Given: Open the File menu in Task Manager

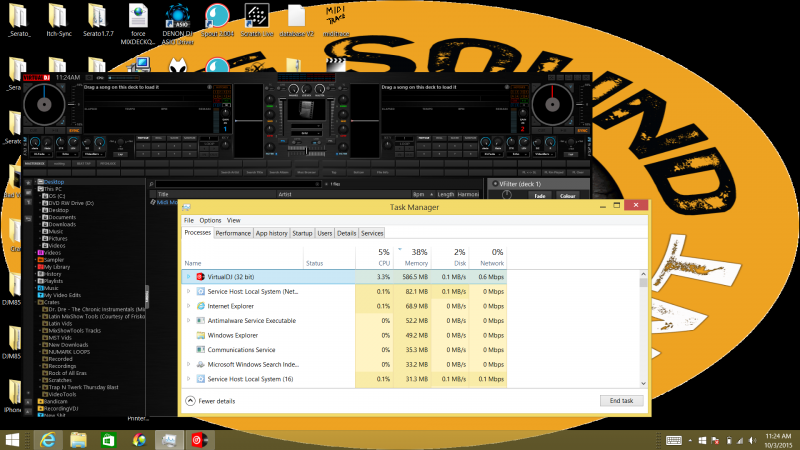Looking at the screenshot, I should click(x=189, y=220).
